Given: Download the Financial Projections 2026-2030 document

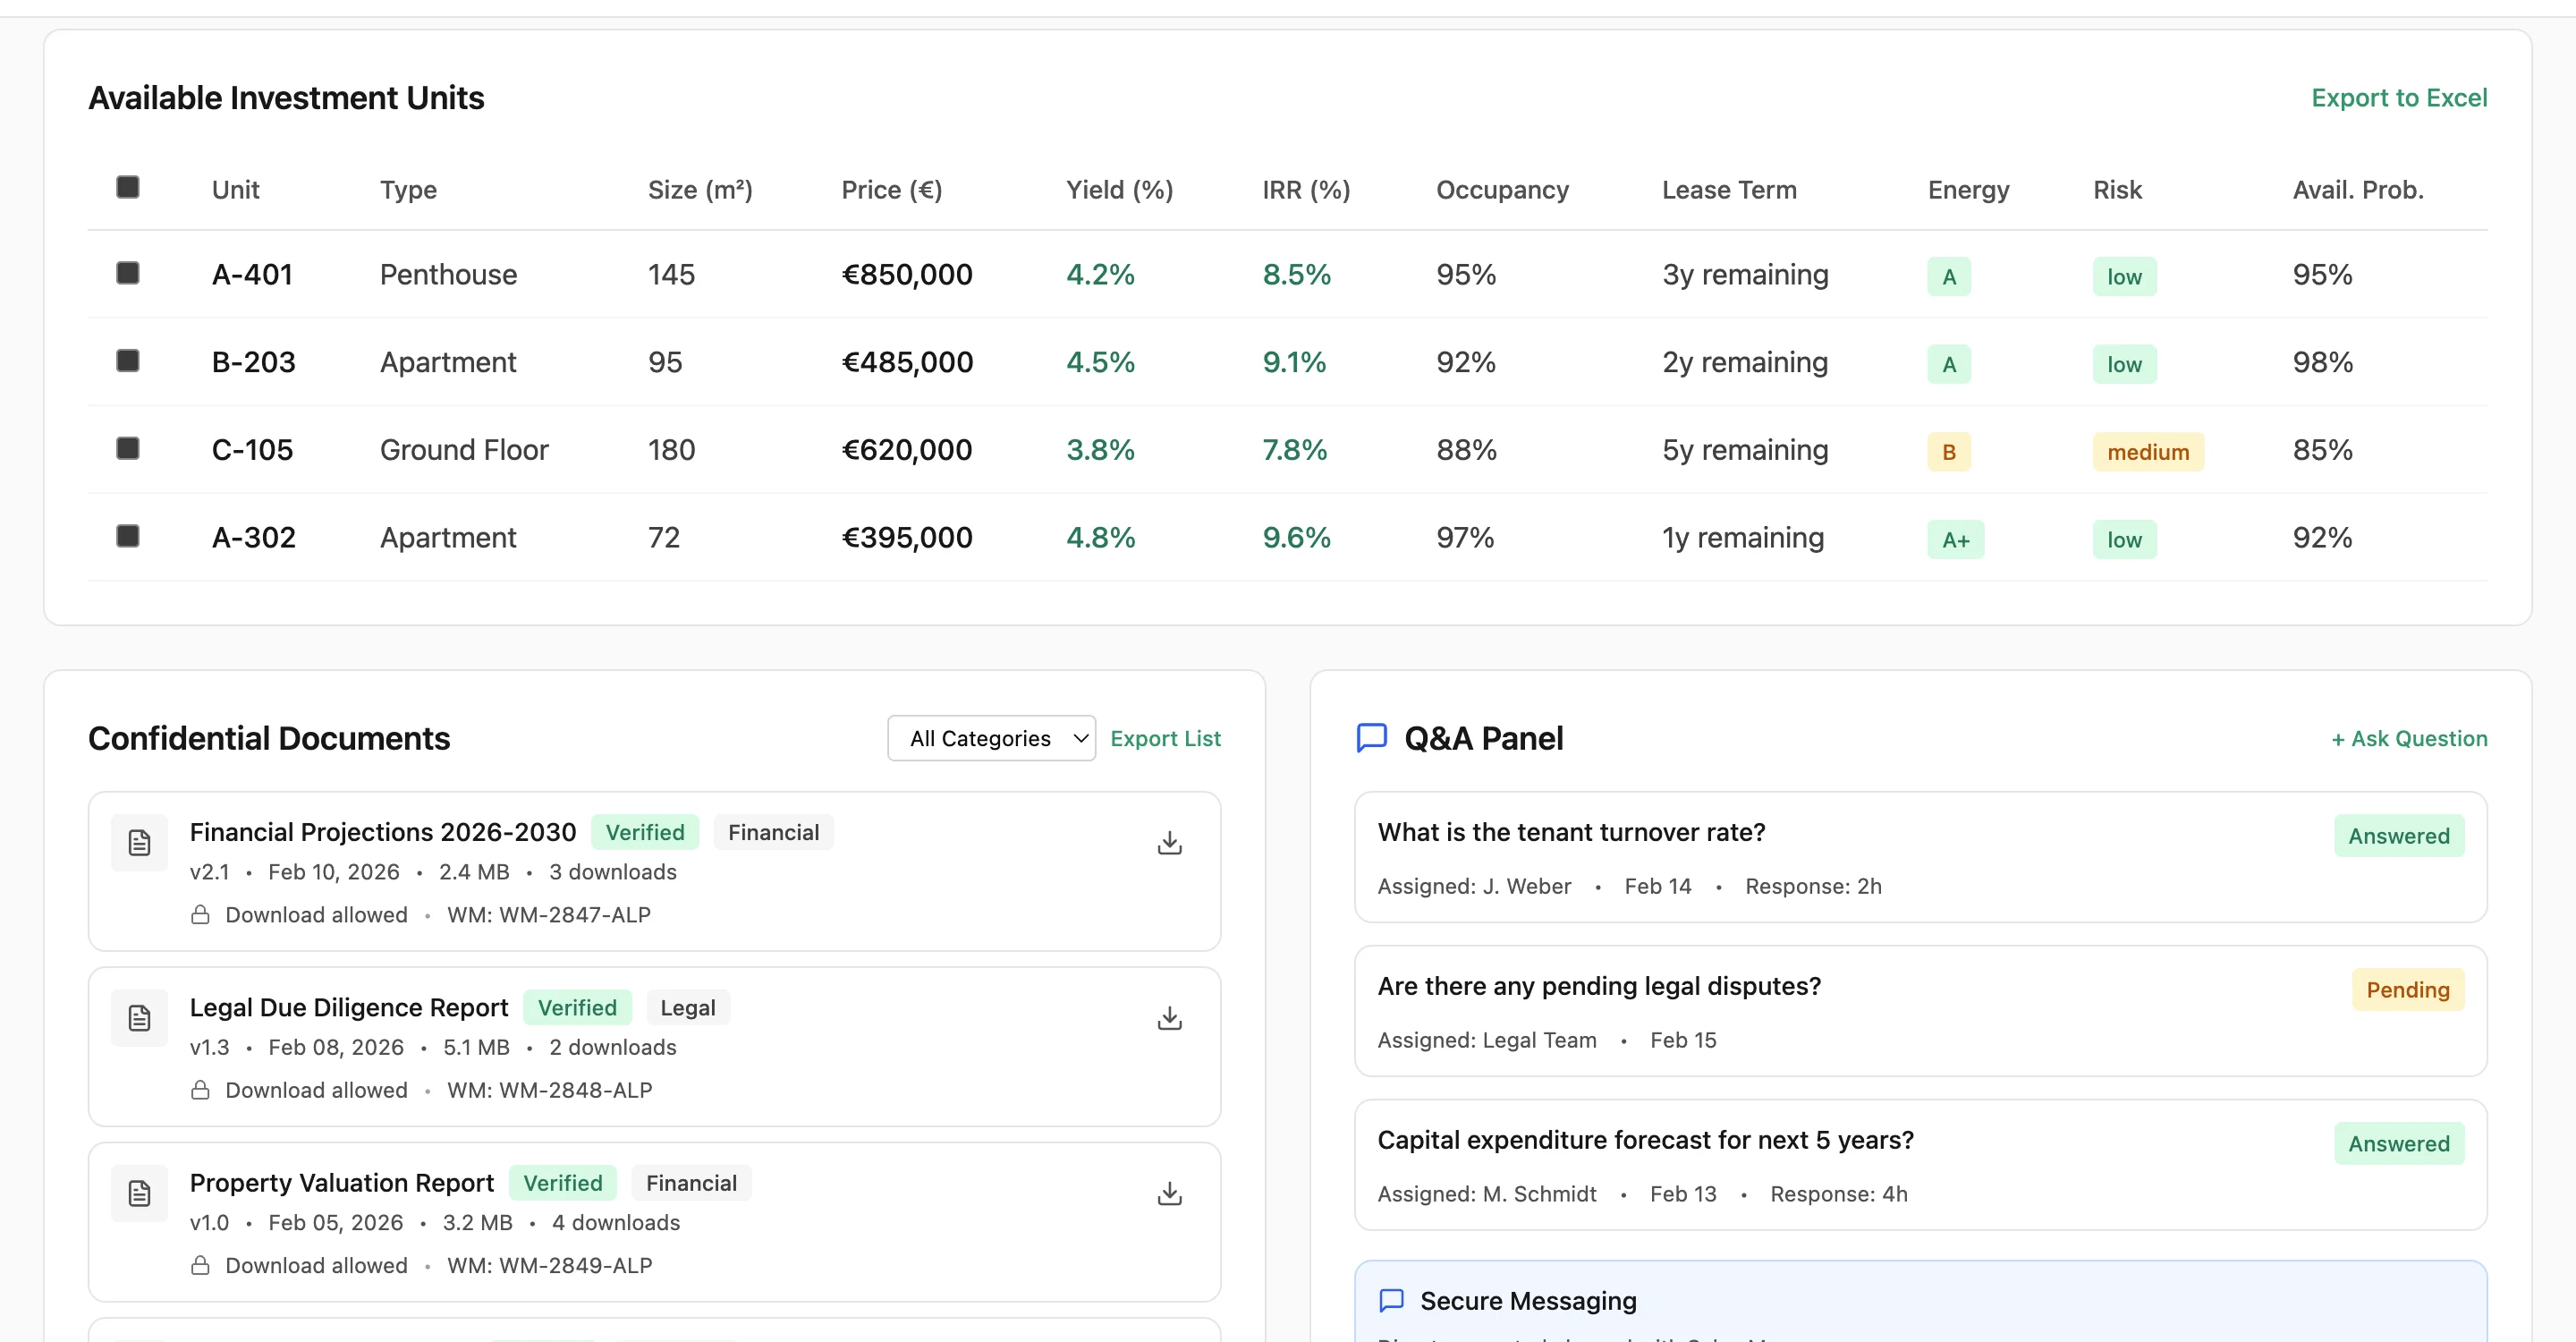Looking at the screenshot, I should [x=1169, y=842].
